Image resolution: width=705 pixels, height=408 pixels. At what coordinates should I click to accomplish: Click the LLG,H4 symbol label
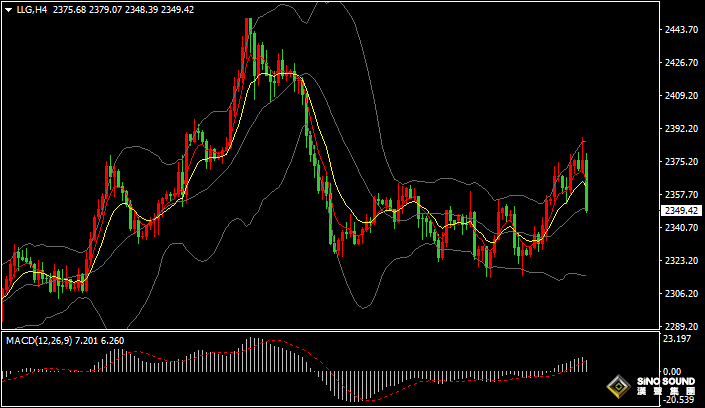coord(32,10)
